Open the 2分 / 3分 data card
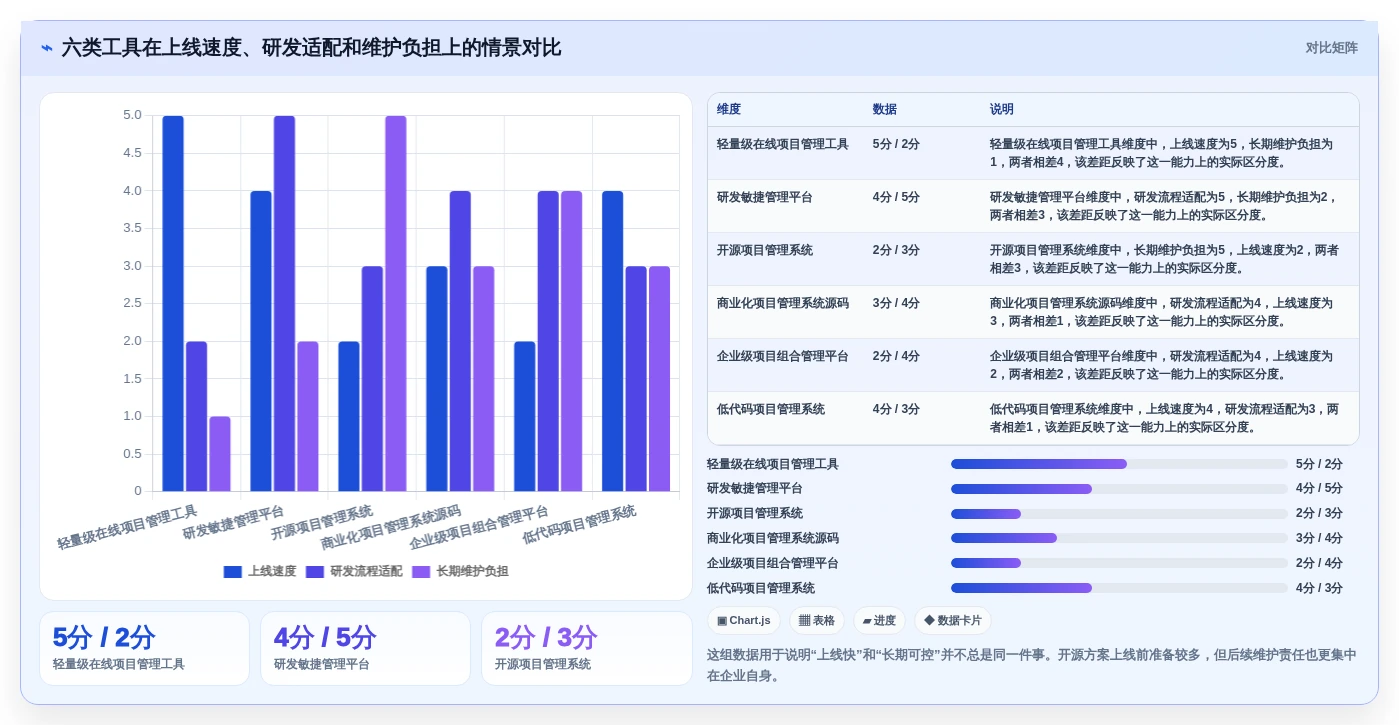 click(x=586, y=649)
